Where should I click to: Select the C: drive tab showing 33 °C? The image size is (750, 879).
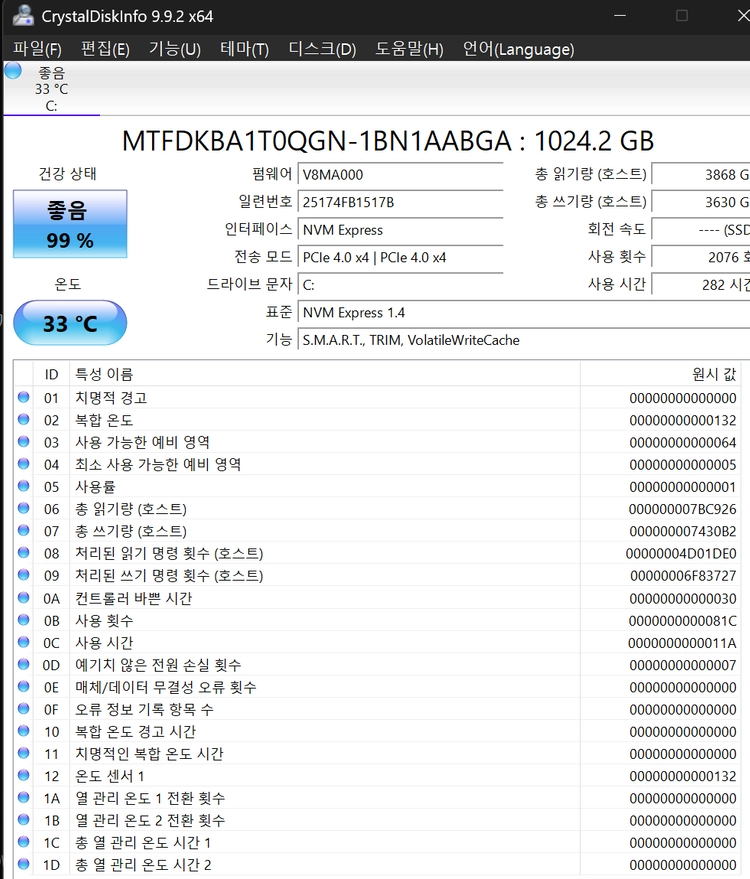(x=52, y=89)
